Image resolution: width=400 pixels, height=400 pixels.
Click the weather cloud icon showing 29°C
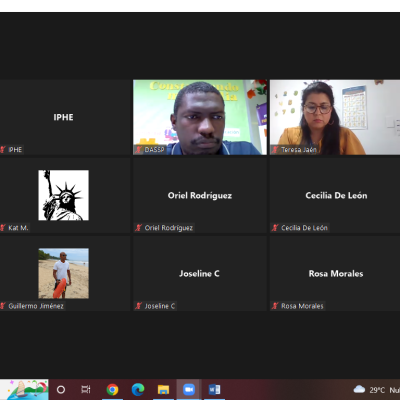pos(359,389)
